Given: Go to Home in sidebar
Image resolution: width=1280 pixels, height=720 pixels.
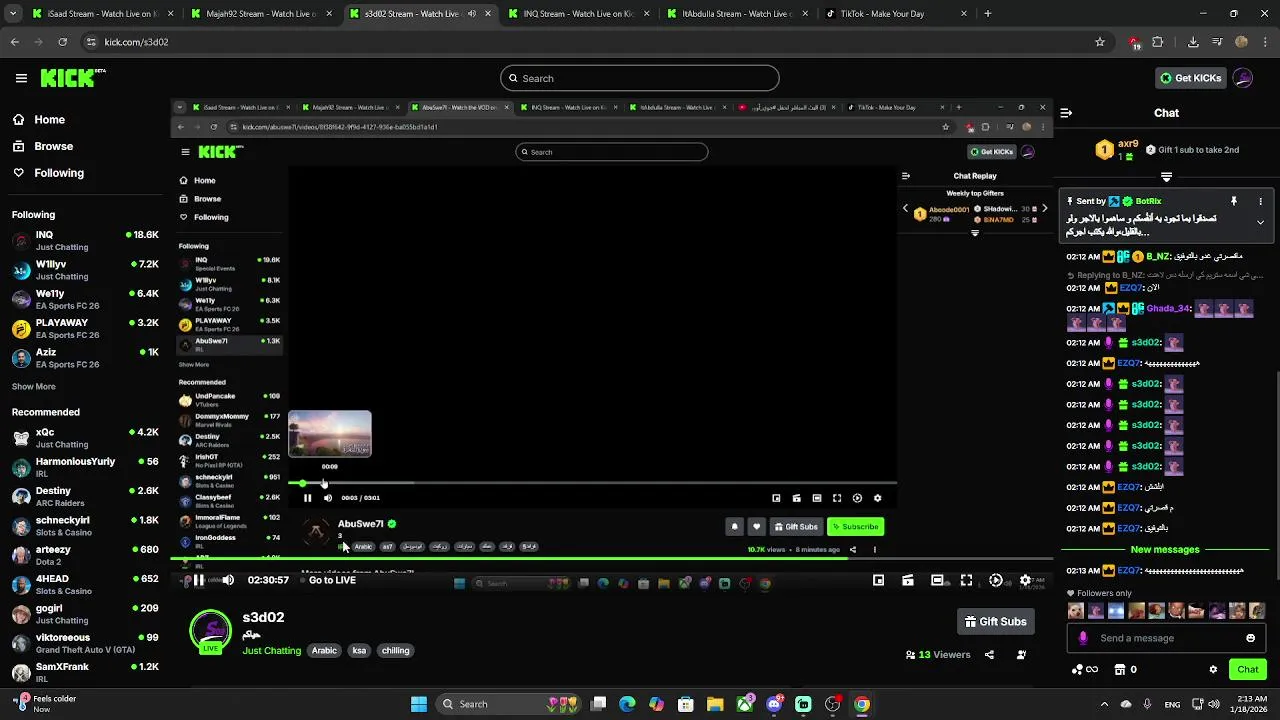Looking at the screenshot, I should coord(49,120).
